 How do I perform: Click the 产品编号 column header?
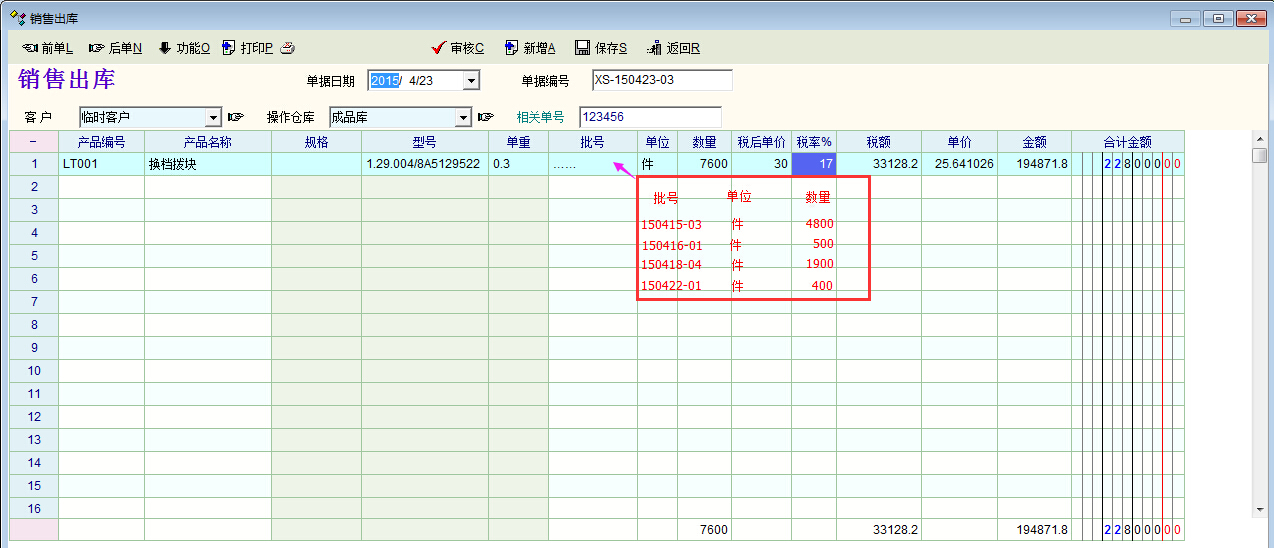[x=101, y=142]
